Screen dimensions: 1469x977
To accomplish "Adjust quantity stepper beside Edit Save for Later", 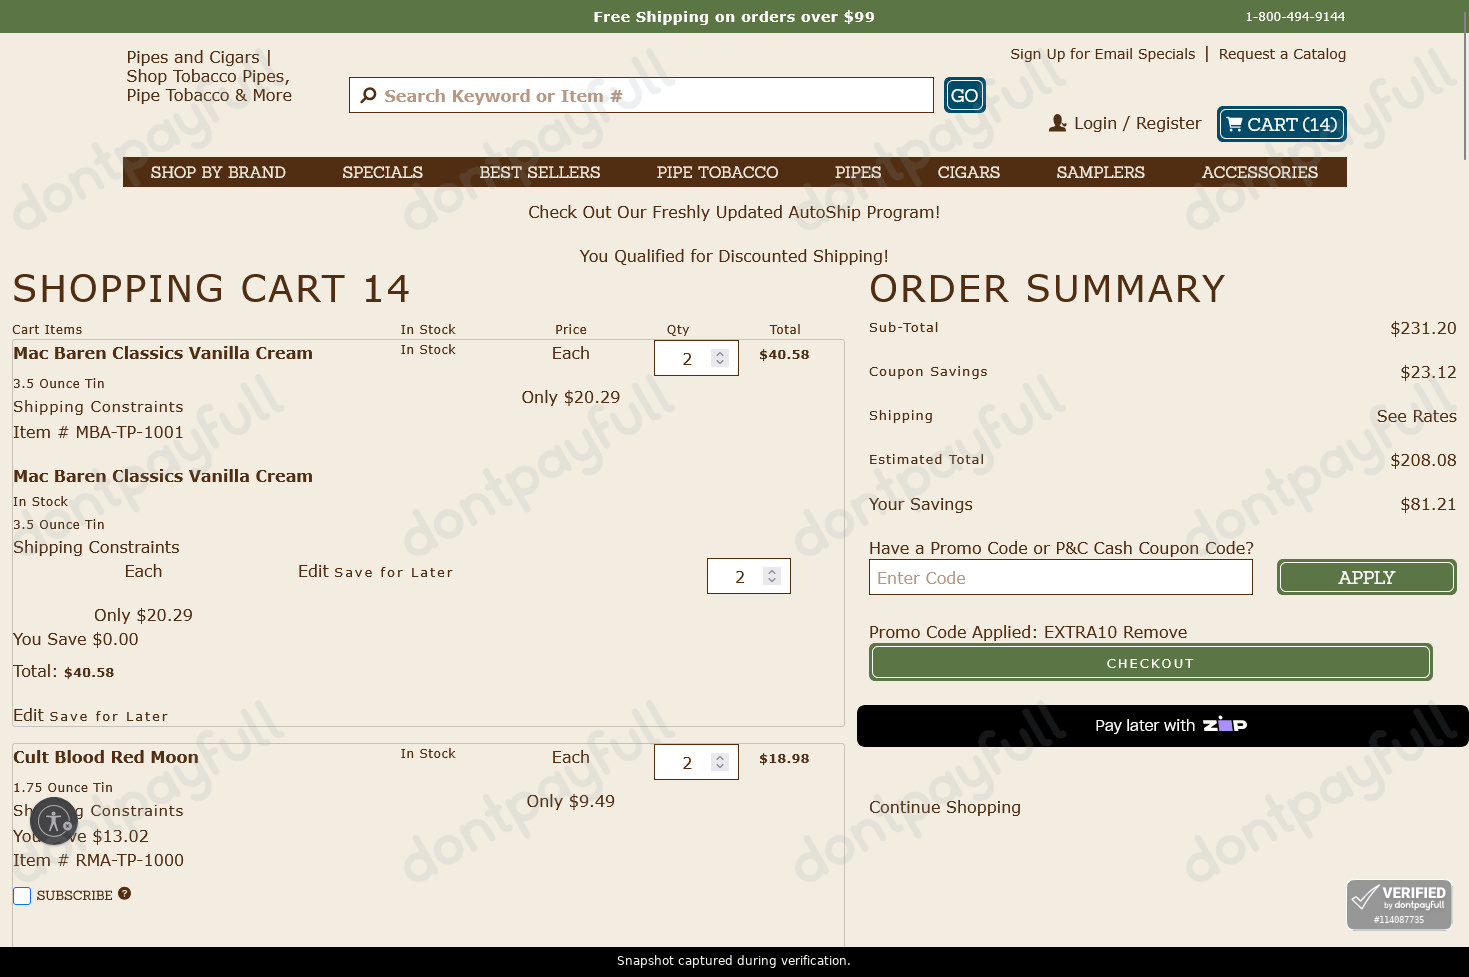I will pyautogui.click(x=771, y=576).
